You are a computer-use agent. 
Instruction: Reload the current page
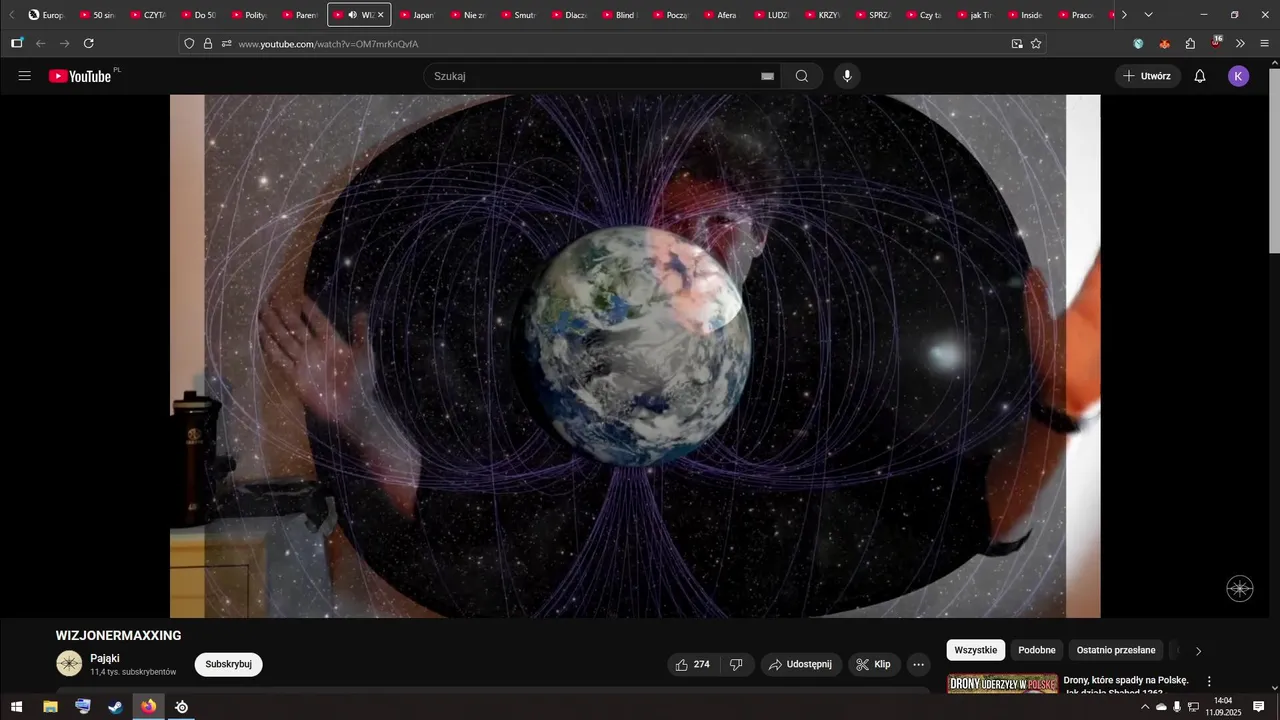coord(88,43)
